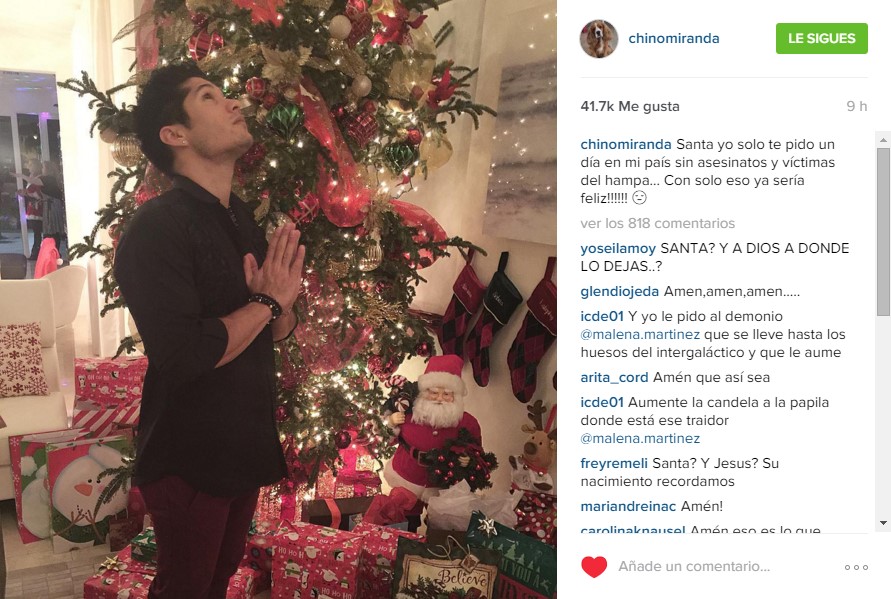The width and height of the screenshot is (891, 599).
Task: Open chinomiranda username in caption
Action: 626,144
